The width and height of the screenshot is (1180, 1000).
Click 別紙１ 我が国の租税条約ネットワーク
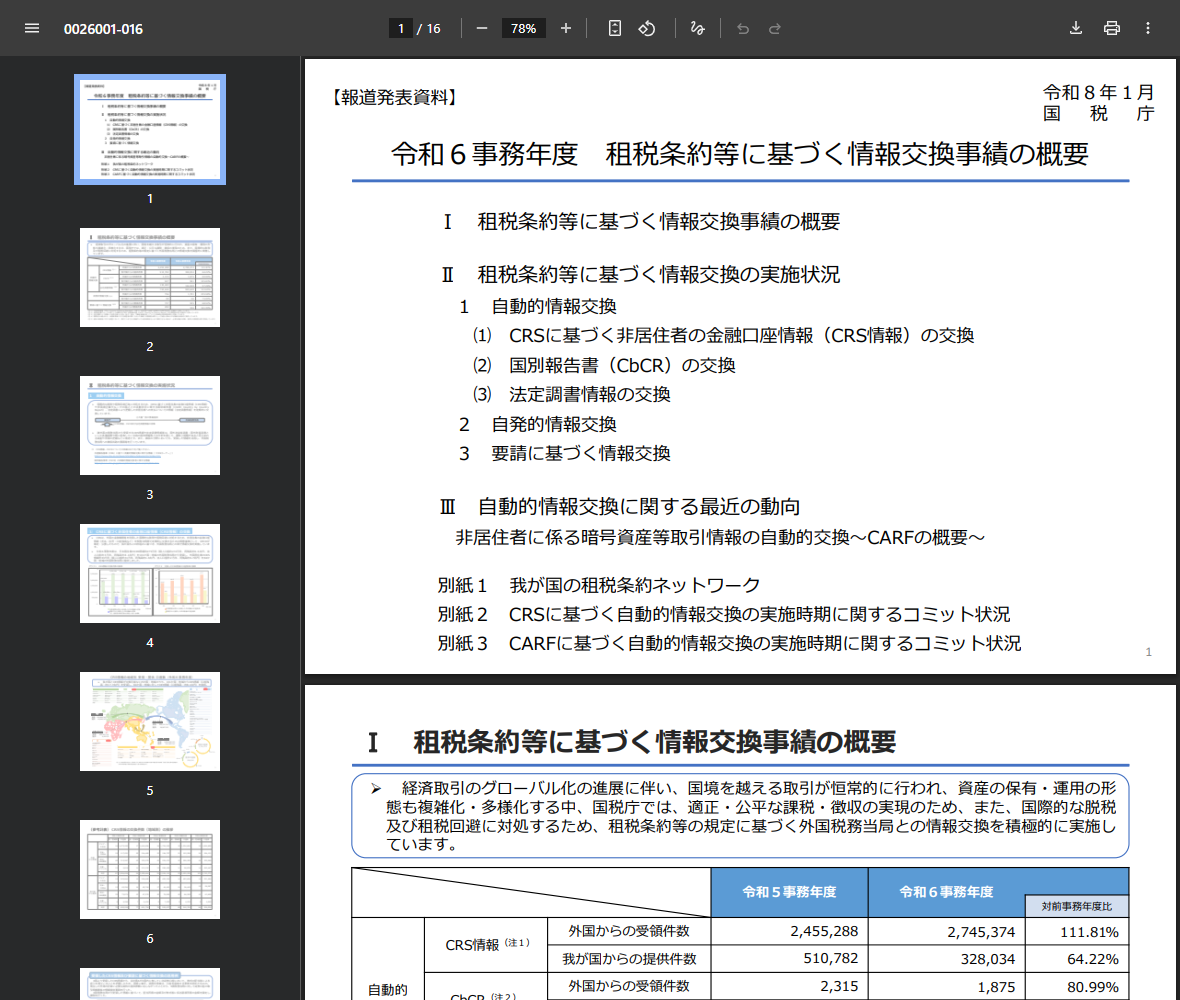599,585
